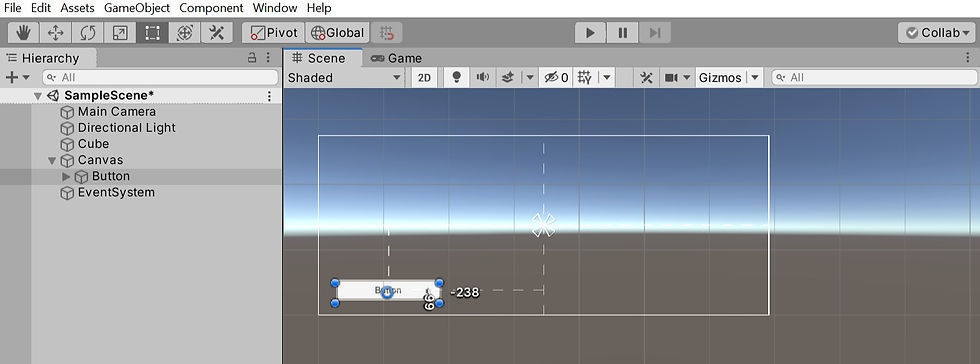Toggle scene effects like skybox
Viewport: 980px width, 364px height.
pos(508,78)
